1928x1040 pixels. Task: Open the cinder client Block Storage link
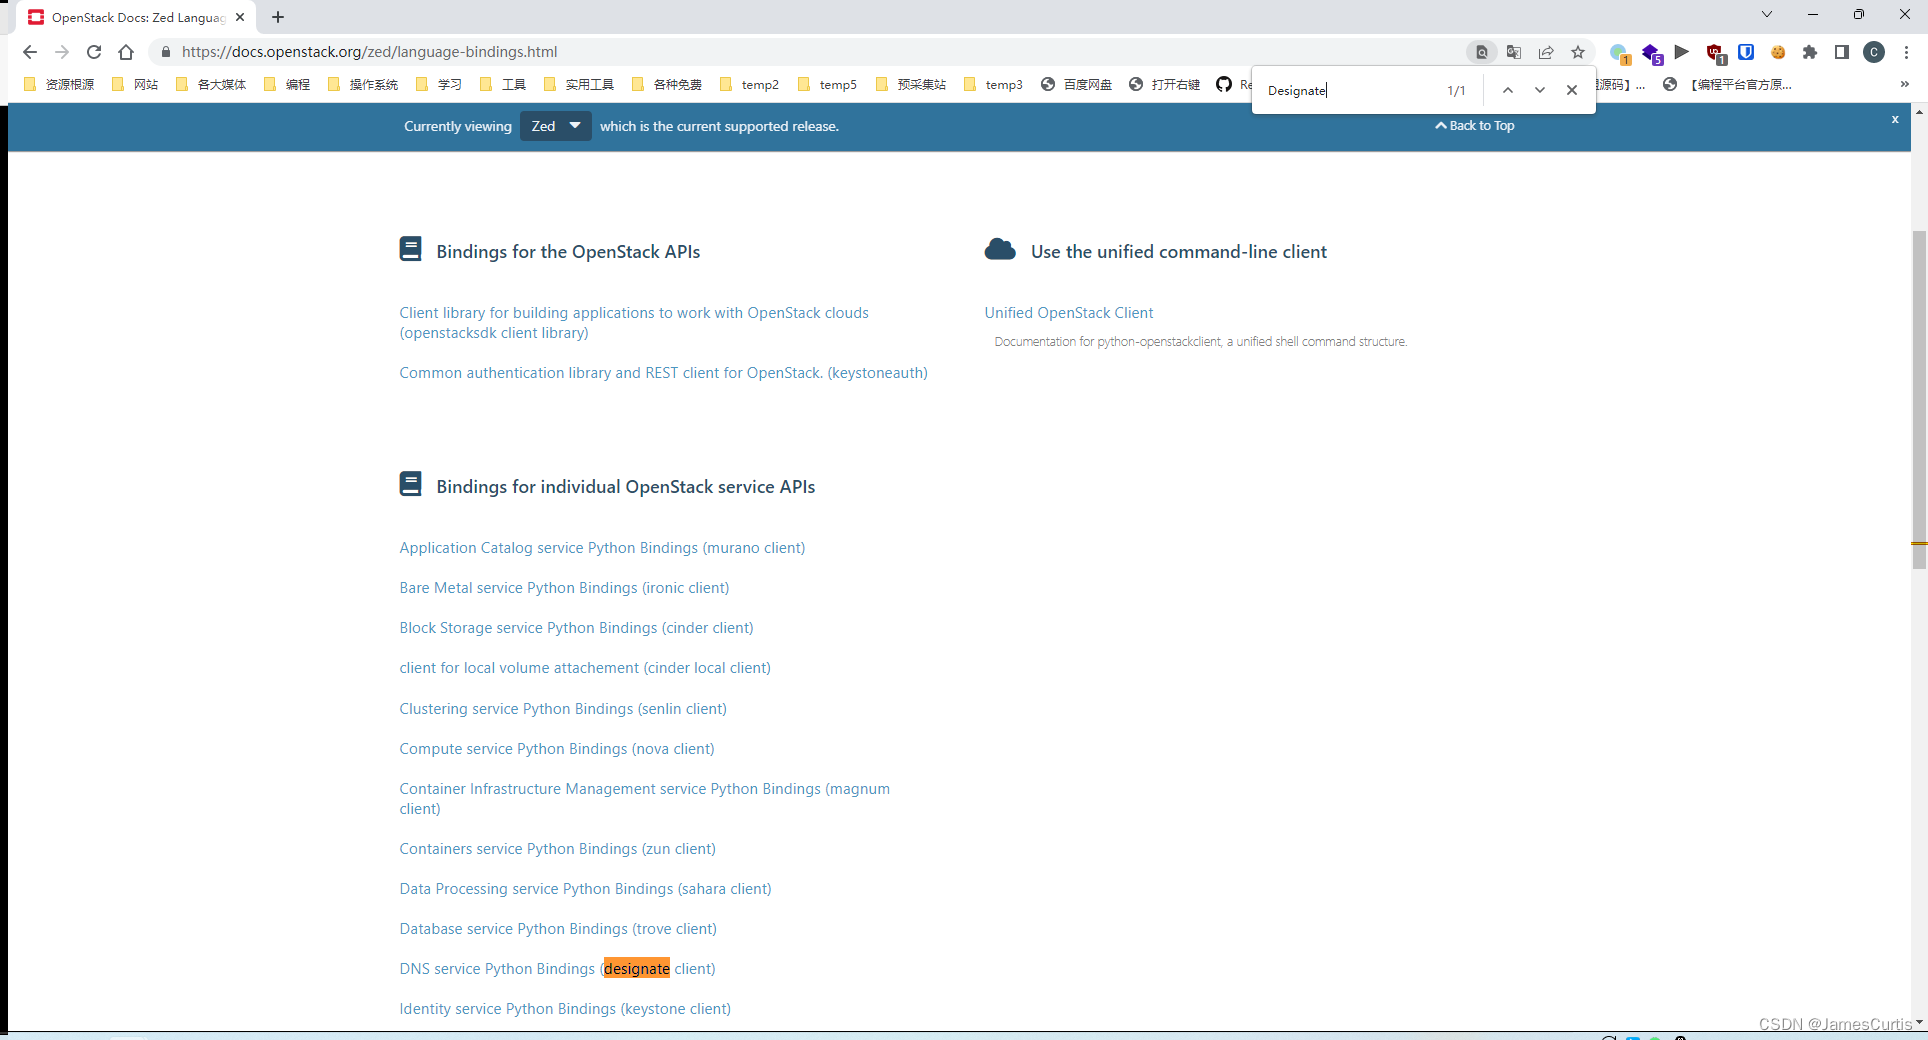576,627
